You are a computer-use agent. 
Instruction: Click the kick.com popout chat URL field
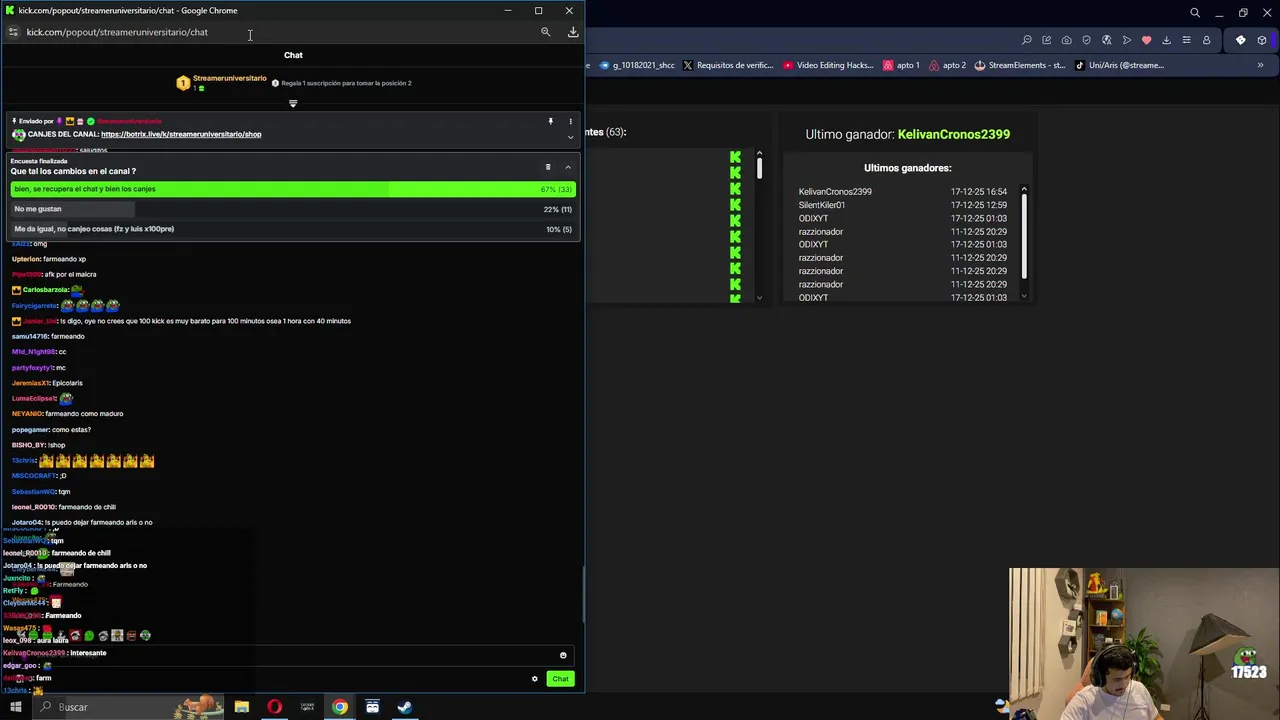117,32
